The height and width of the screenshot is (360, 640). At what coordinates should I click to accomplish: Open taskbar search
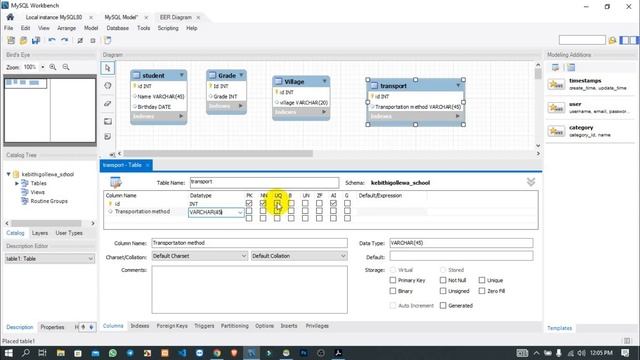pos(26,353)
